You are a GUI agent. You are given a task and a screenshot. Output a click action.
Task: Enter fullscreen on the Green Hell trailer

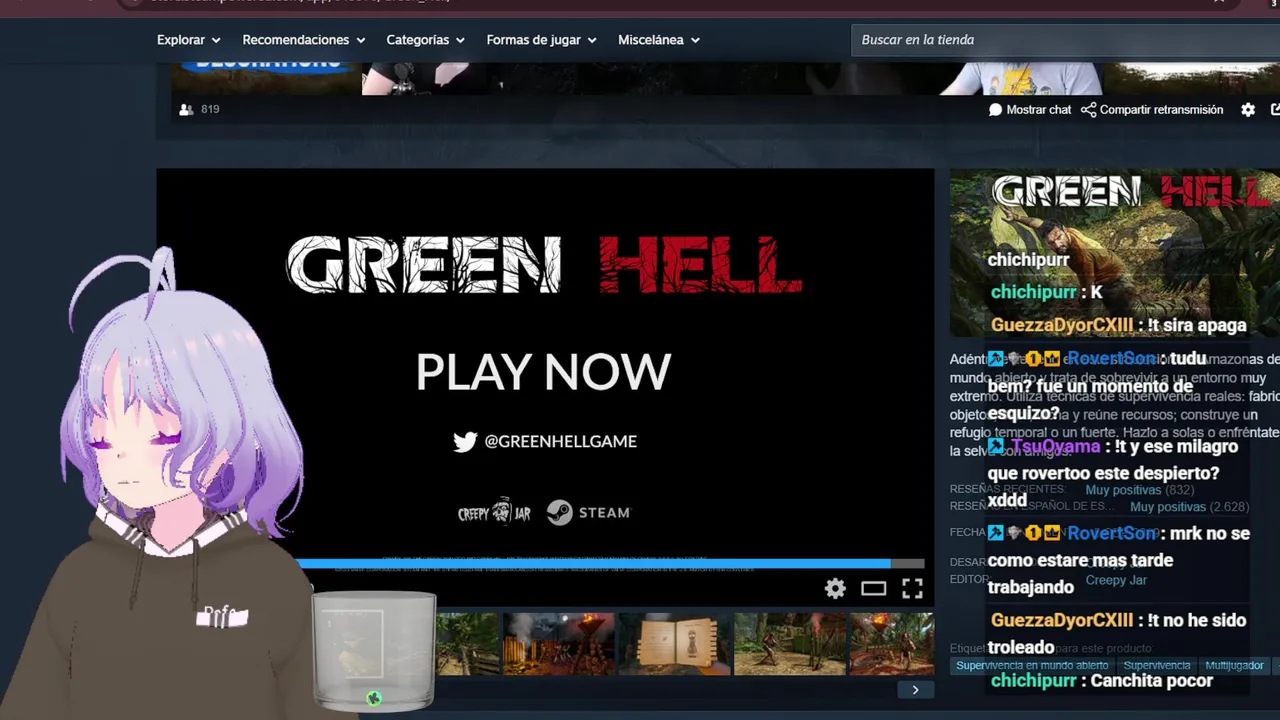[x=912, y=589]
